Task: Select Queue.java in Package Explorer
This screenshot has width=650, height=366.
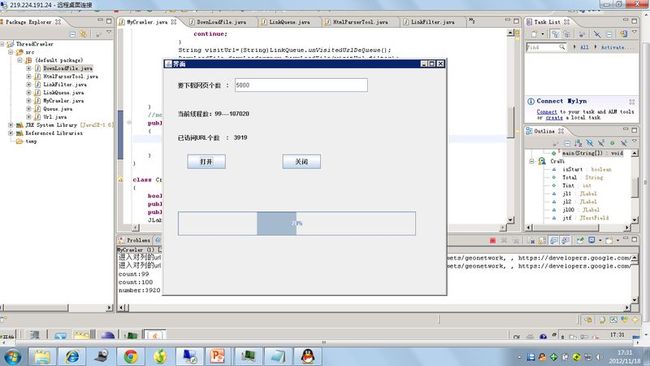Action: [58, 109]
